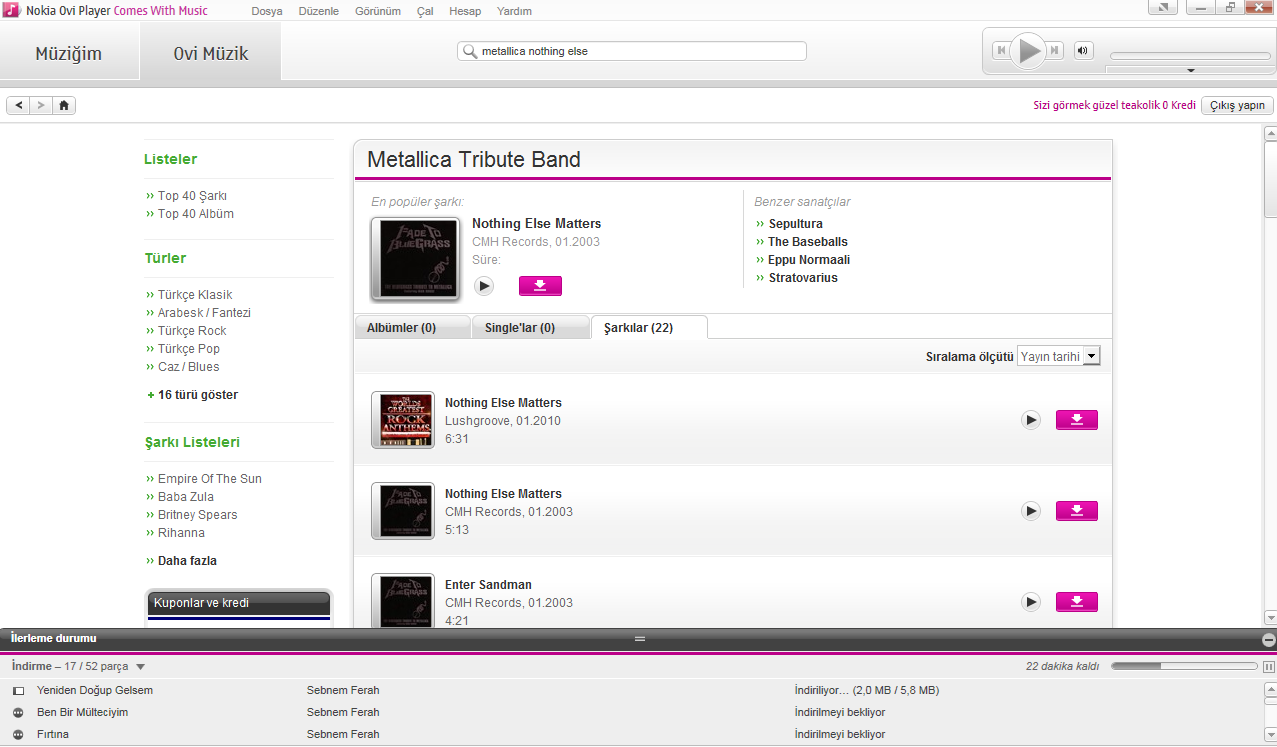Play the most popular song preview
The height and width of the screenshot is (747, 1277).
click(484, 286)
